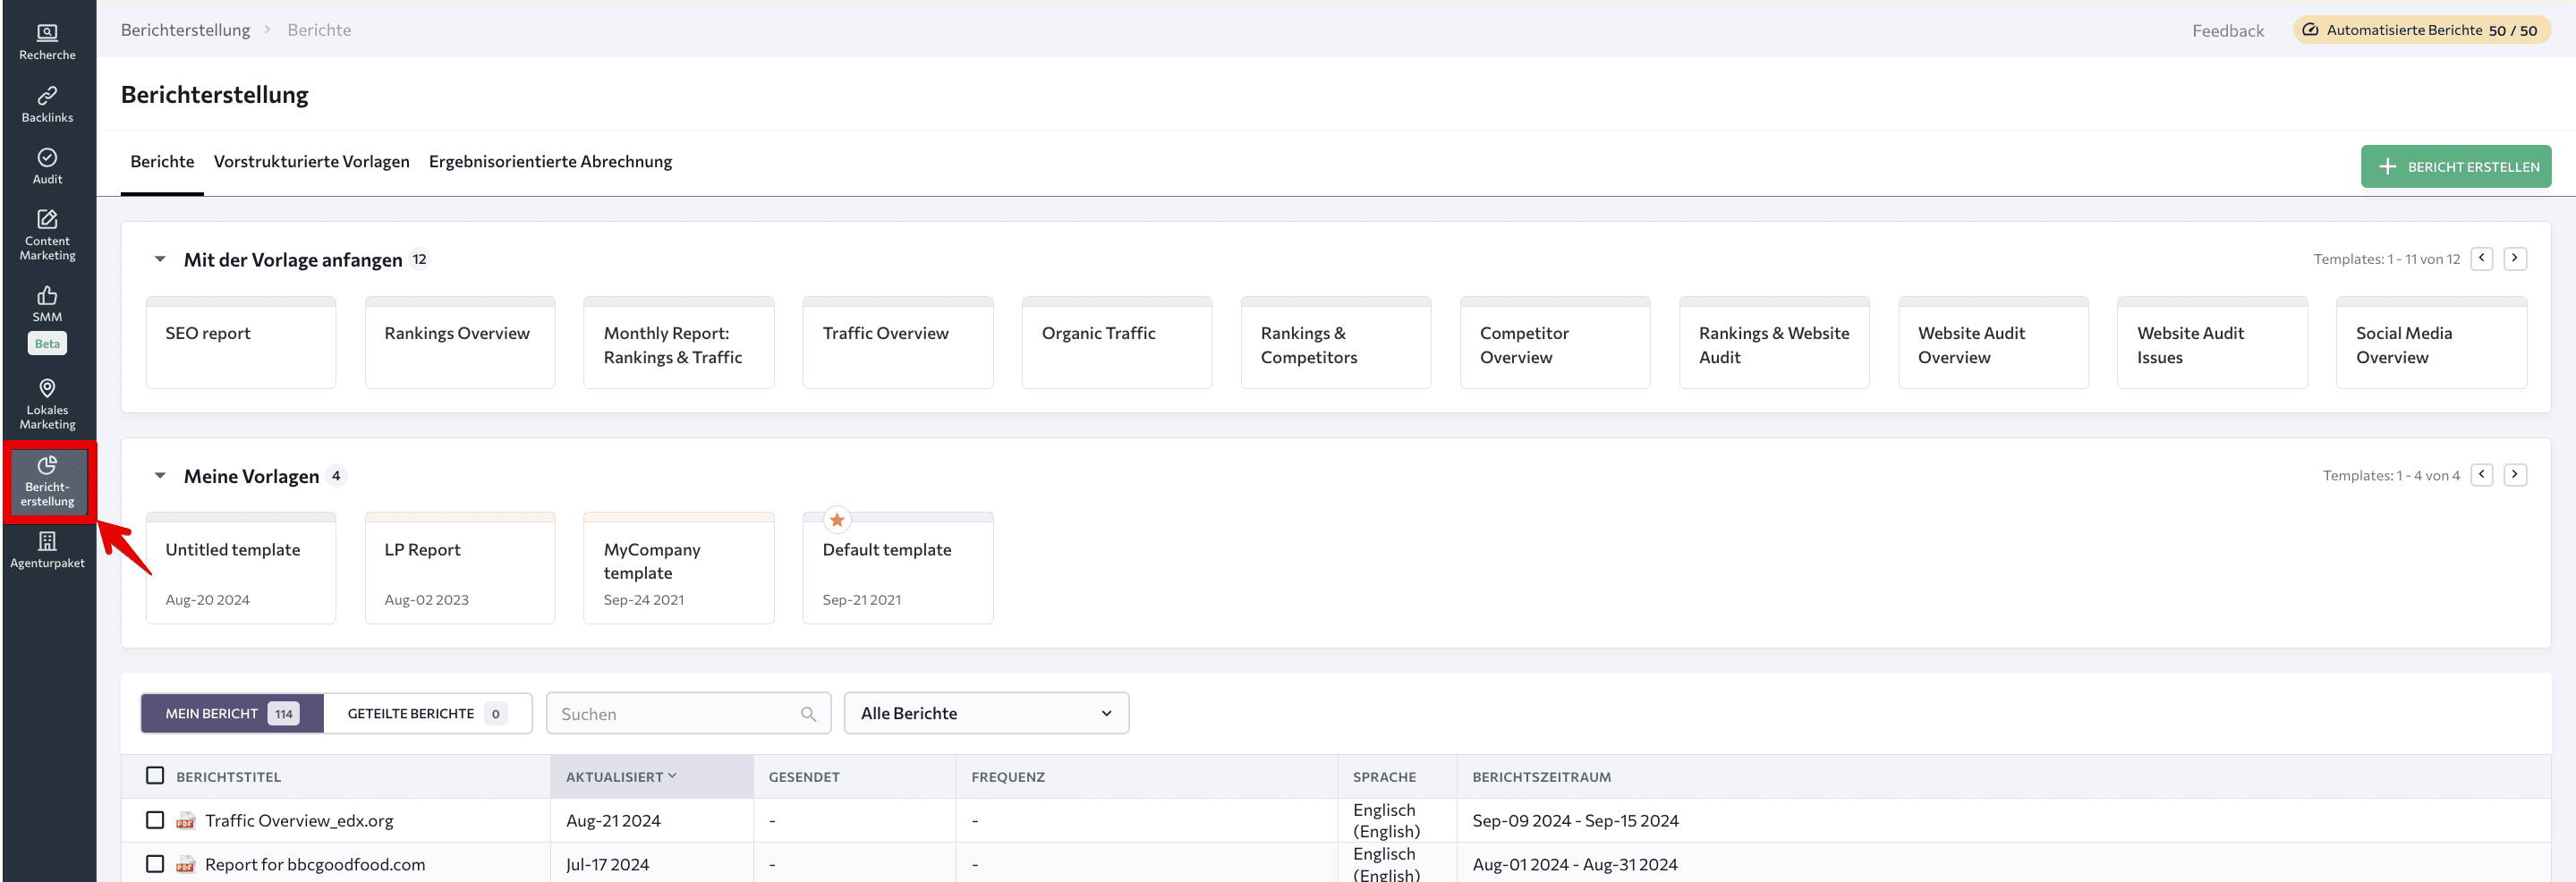The image size is (2576, 882).
Task: Select all reports with header checkbox
Action: click(155, 776)
